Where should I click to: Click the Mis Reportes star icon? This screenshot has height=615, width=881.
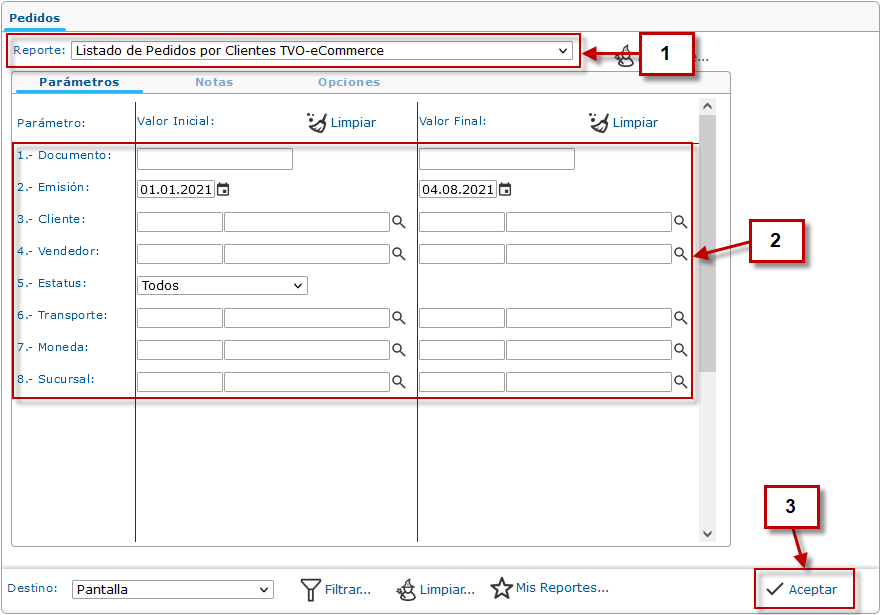coord(501,588)
